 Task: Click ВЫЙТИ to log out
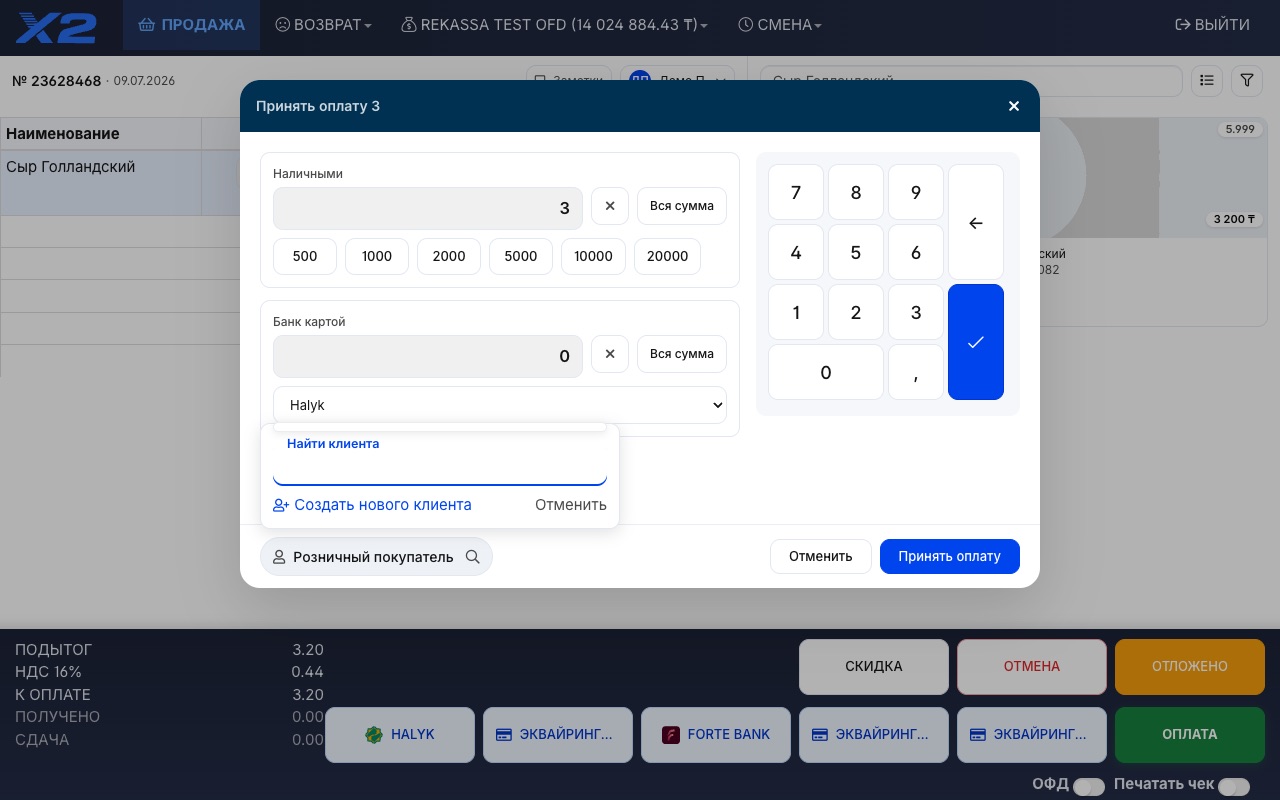(1212, 25)
